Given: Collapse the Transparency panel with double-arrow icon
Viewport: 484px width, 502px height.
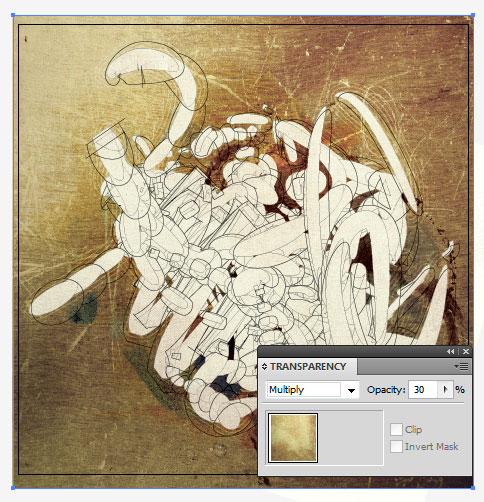Looking at the screenshot, I should click(451, 351).
